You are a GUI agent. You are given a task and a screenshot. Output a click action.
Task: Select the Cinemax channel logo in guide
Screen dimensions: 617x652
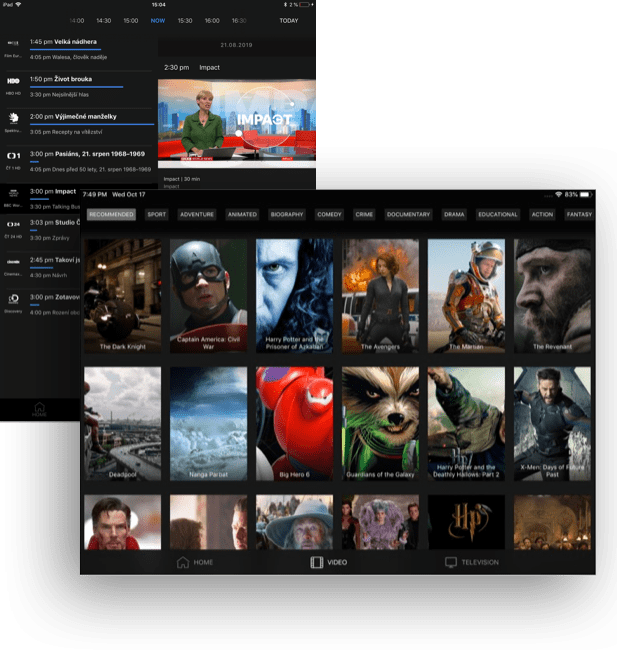[x=13, y=262]
